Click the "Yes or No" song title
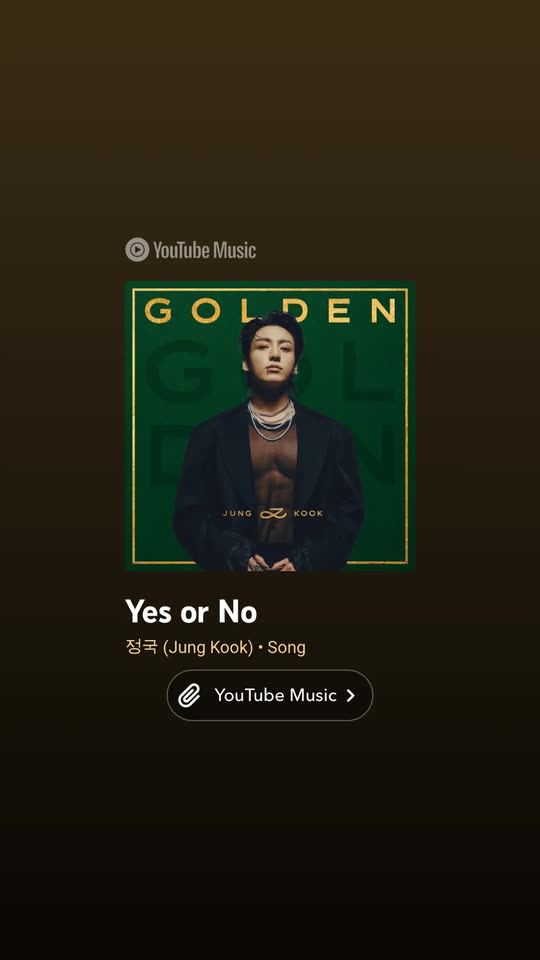Viewport: 540px width, 960px height. coord(191,611)
